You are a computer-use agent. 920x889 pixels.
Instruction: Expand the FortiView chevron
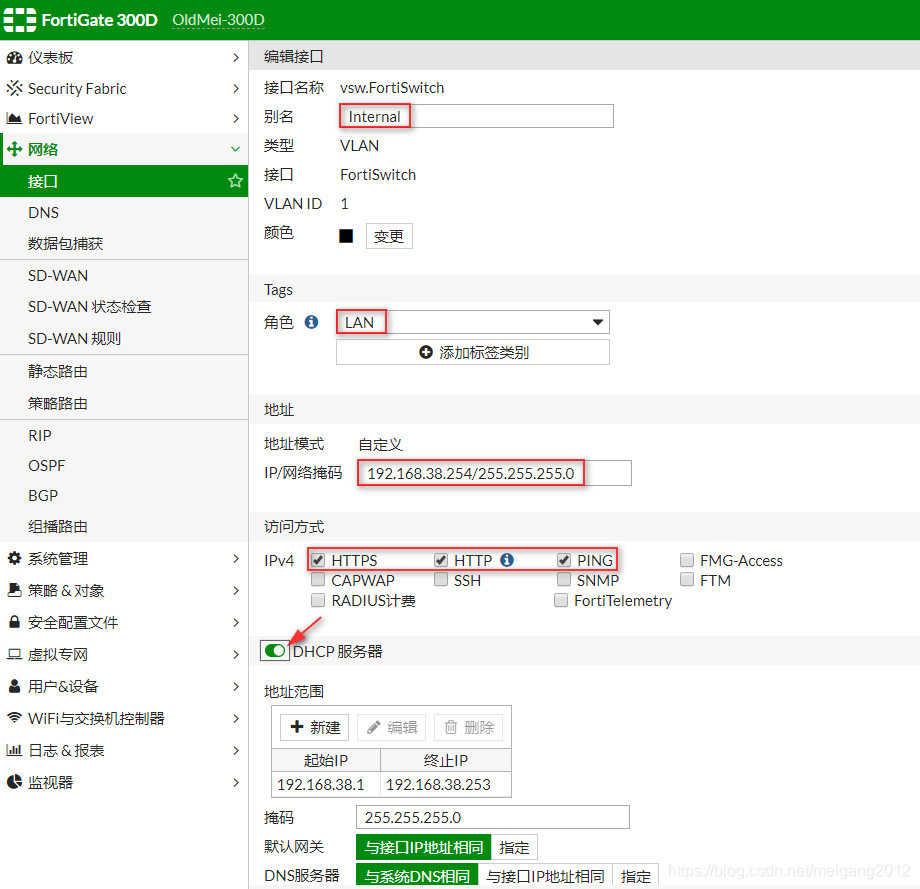pyautogui.click(x=235, y=119)
